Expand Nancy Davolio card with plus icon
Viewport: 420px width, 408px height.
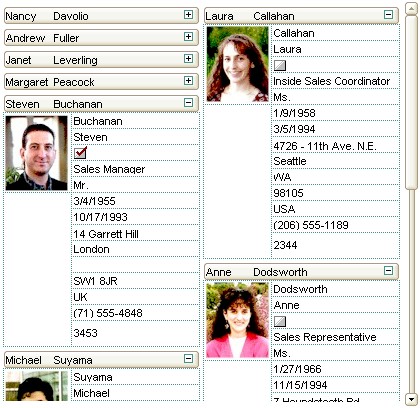[x=188, y=15]
